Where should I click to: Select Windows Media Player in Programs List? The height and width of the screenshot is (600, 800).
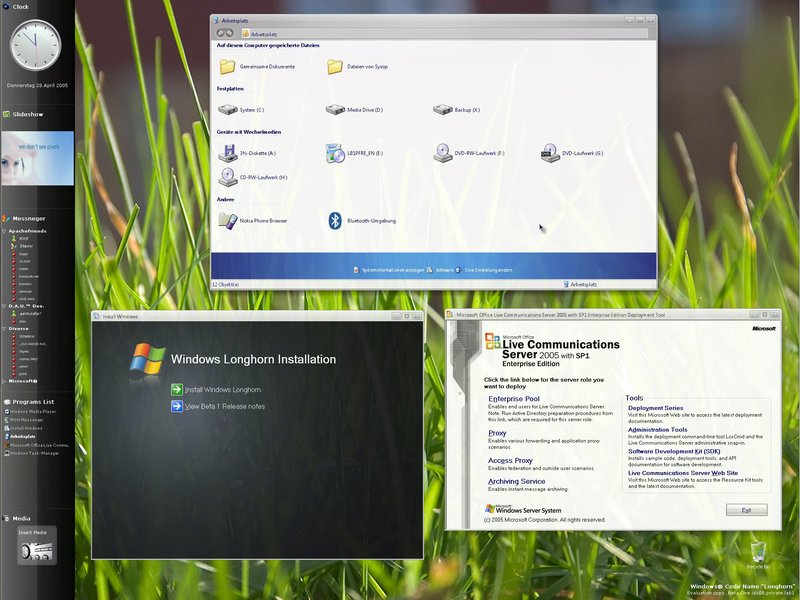click(x=34, y=411)
